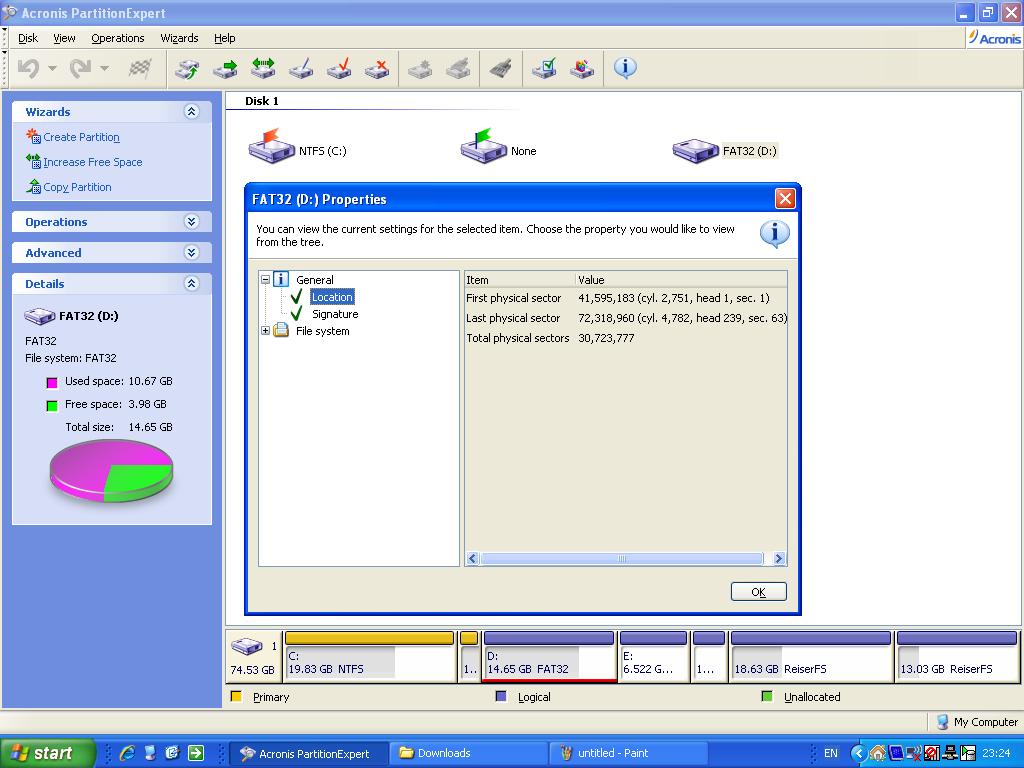
Task: Select the File system tree item
Action: click(x=323, y=331)
